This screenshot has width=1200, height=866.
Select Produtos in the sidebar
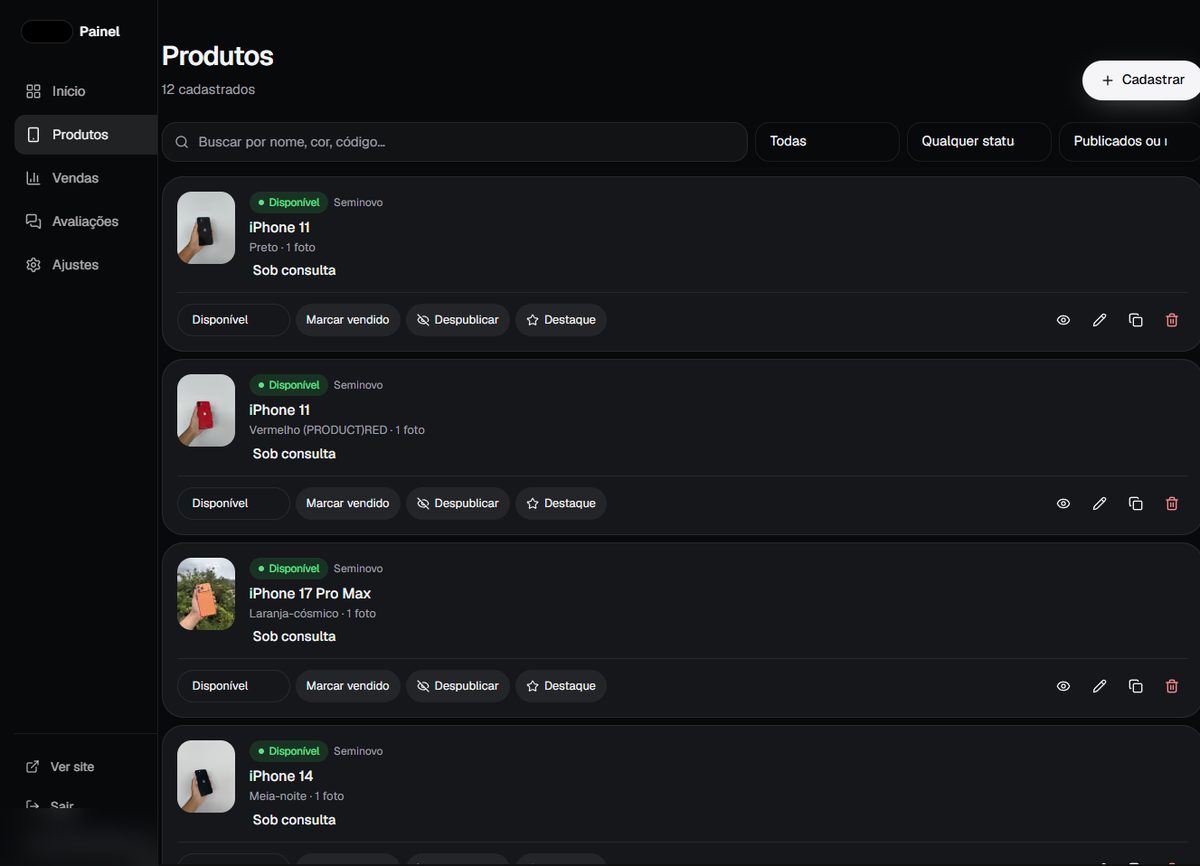(85, 135)
